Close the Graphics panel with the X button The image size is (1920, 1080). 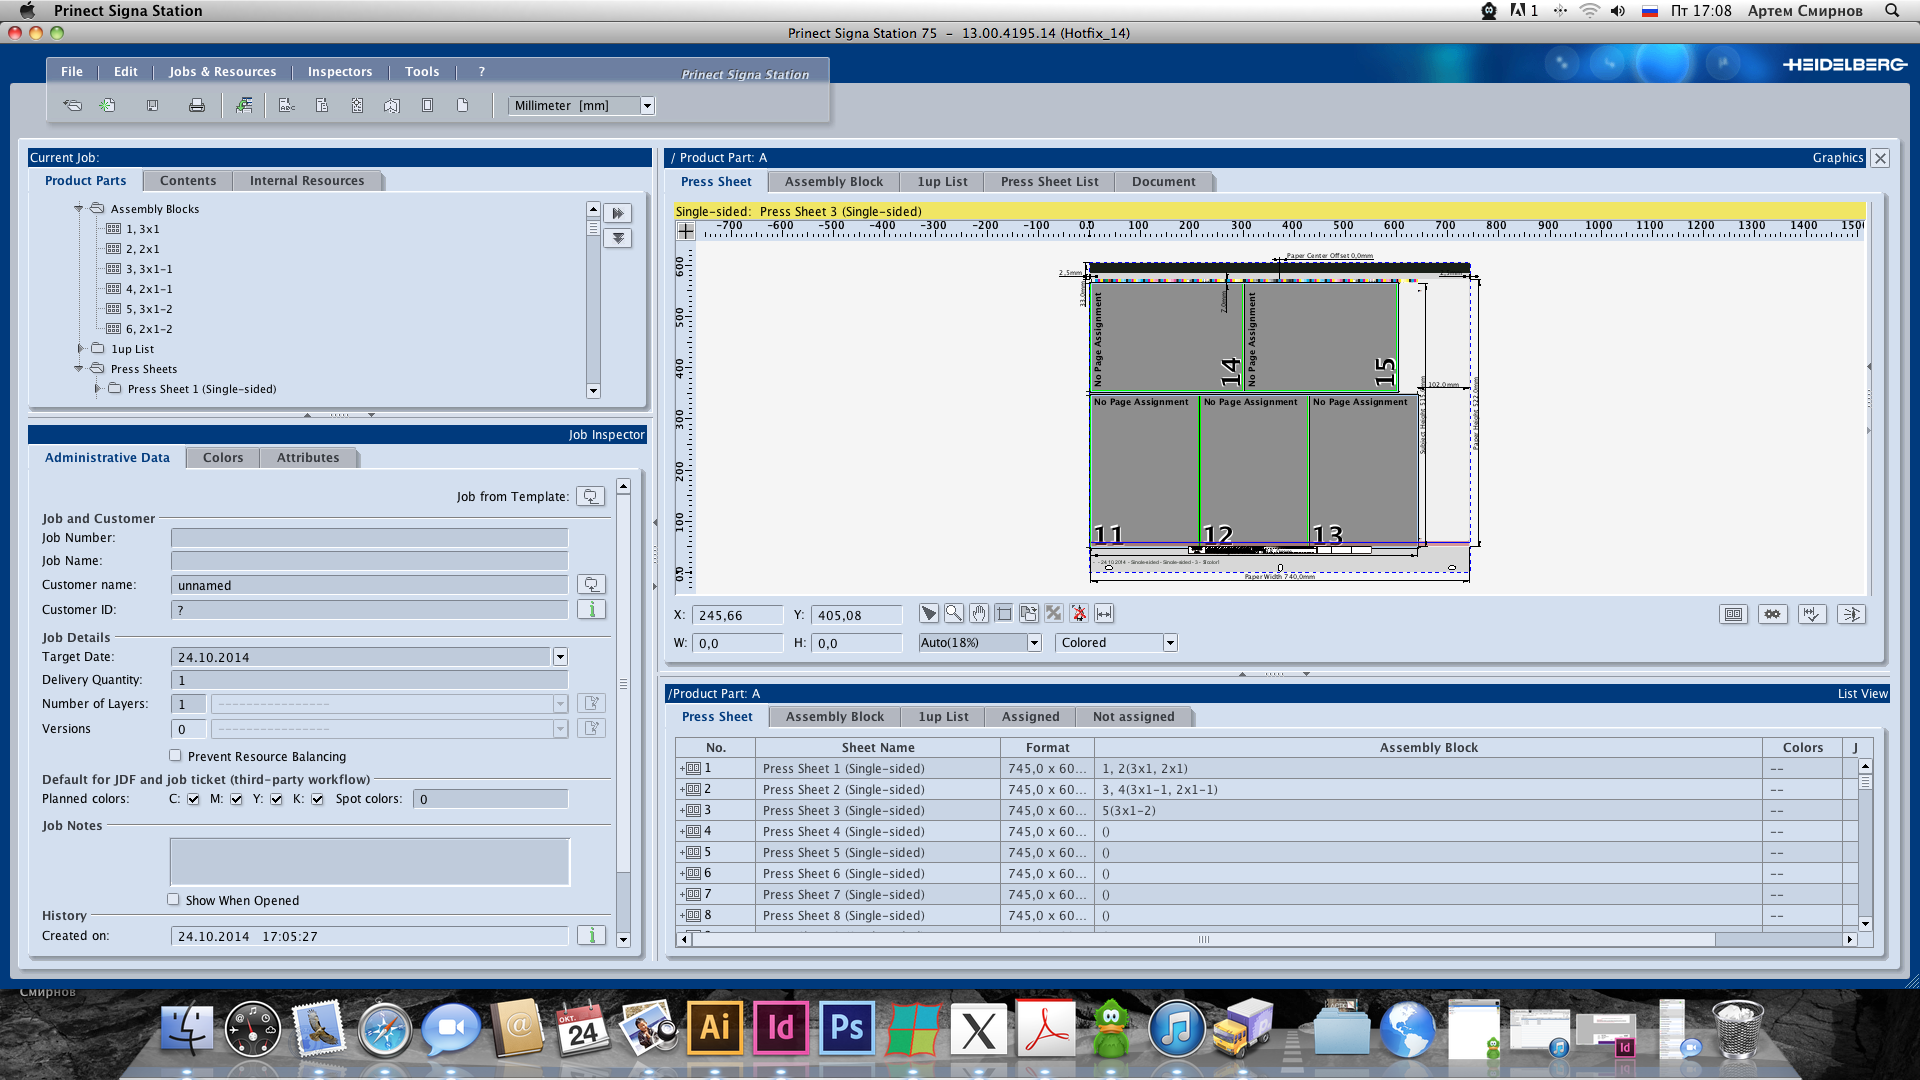click(1880, 158)
